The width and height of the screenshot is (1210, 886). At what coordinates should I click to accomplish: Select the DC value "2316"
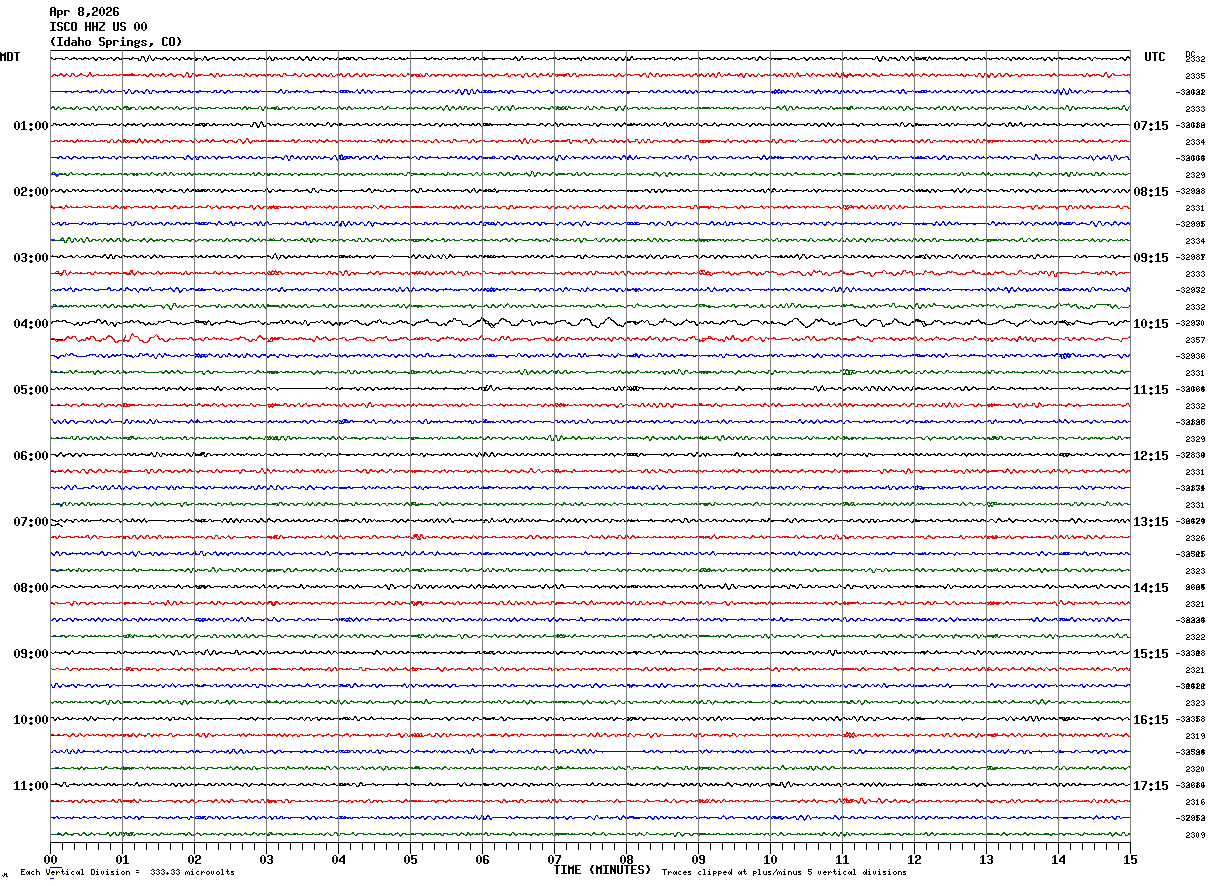coord(1194,802)
